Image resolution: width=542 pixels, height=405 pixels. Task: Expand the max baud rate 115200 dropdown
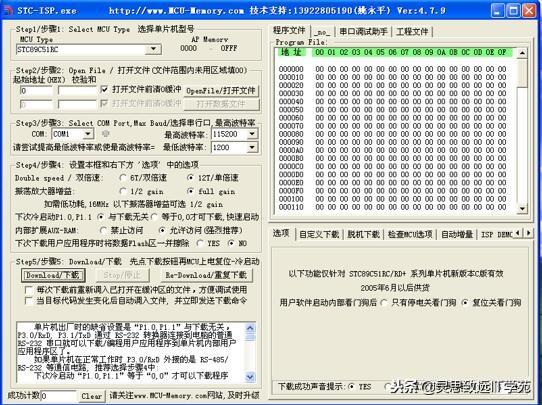pos(252,134)
